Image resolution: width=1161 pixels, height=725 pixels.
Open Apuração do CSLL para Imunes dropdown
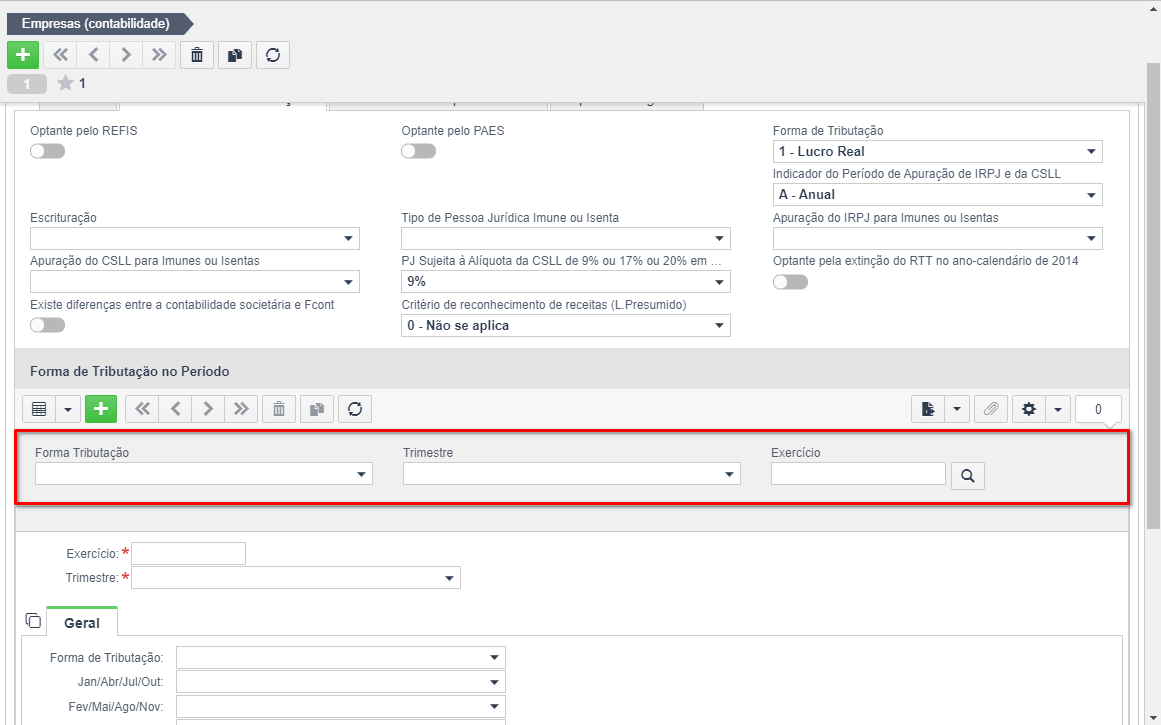(x=195, y=281)
